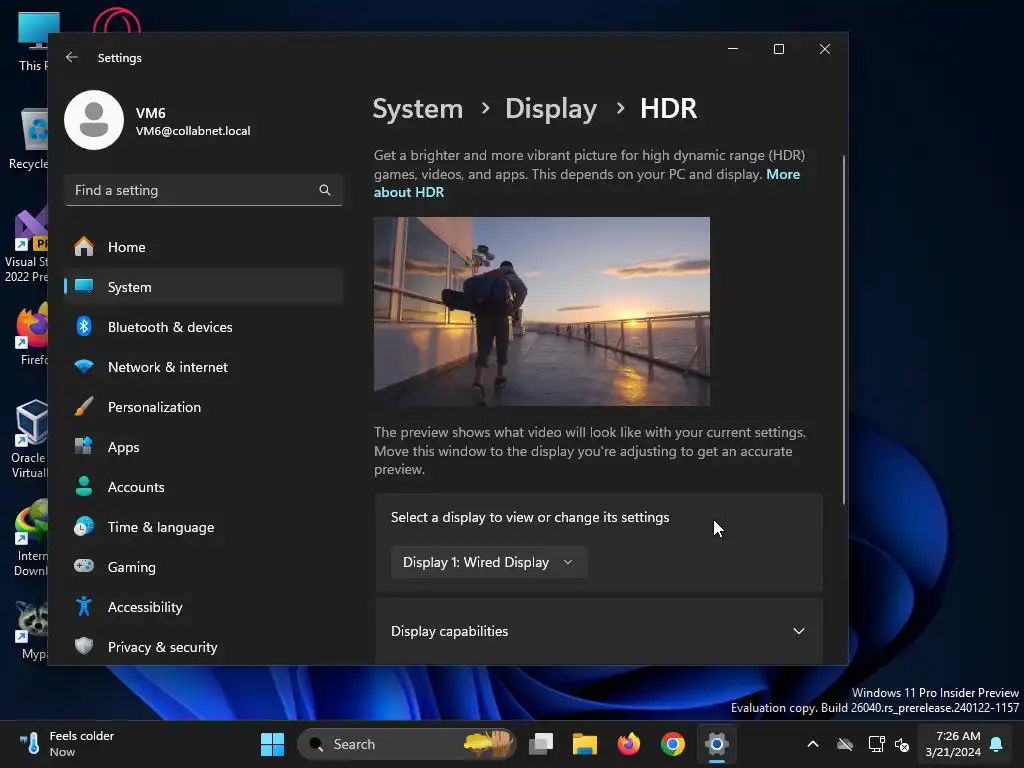Image resolution: width=1024 pixels, height=768 pixels.
Task: Click the Accounts person icon
Action: 84,486
